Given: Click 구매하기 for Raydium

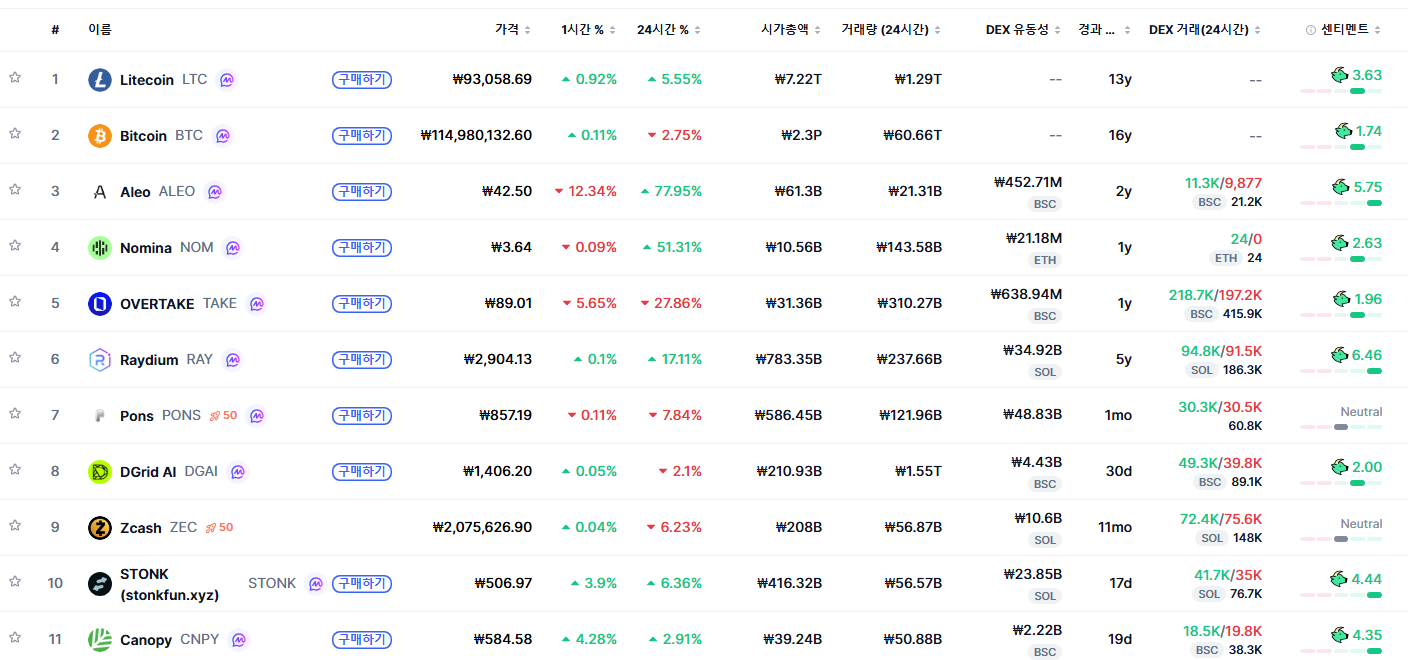Looking at the screenshot, I should point(362,359).
